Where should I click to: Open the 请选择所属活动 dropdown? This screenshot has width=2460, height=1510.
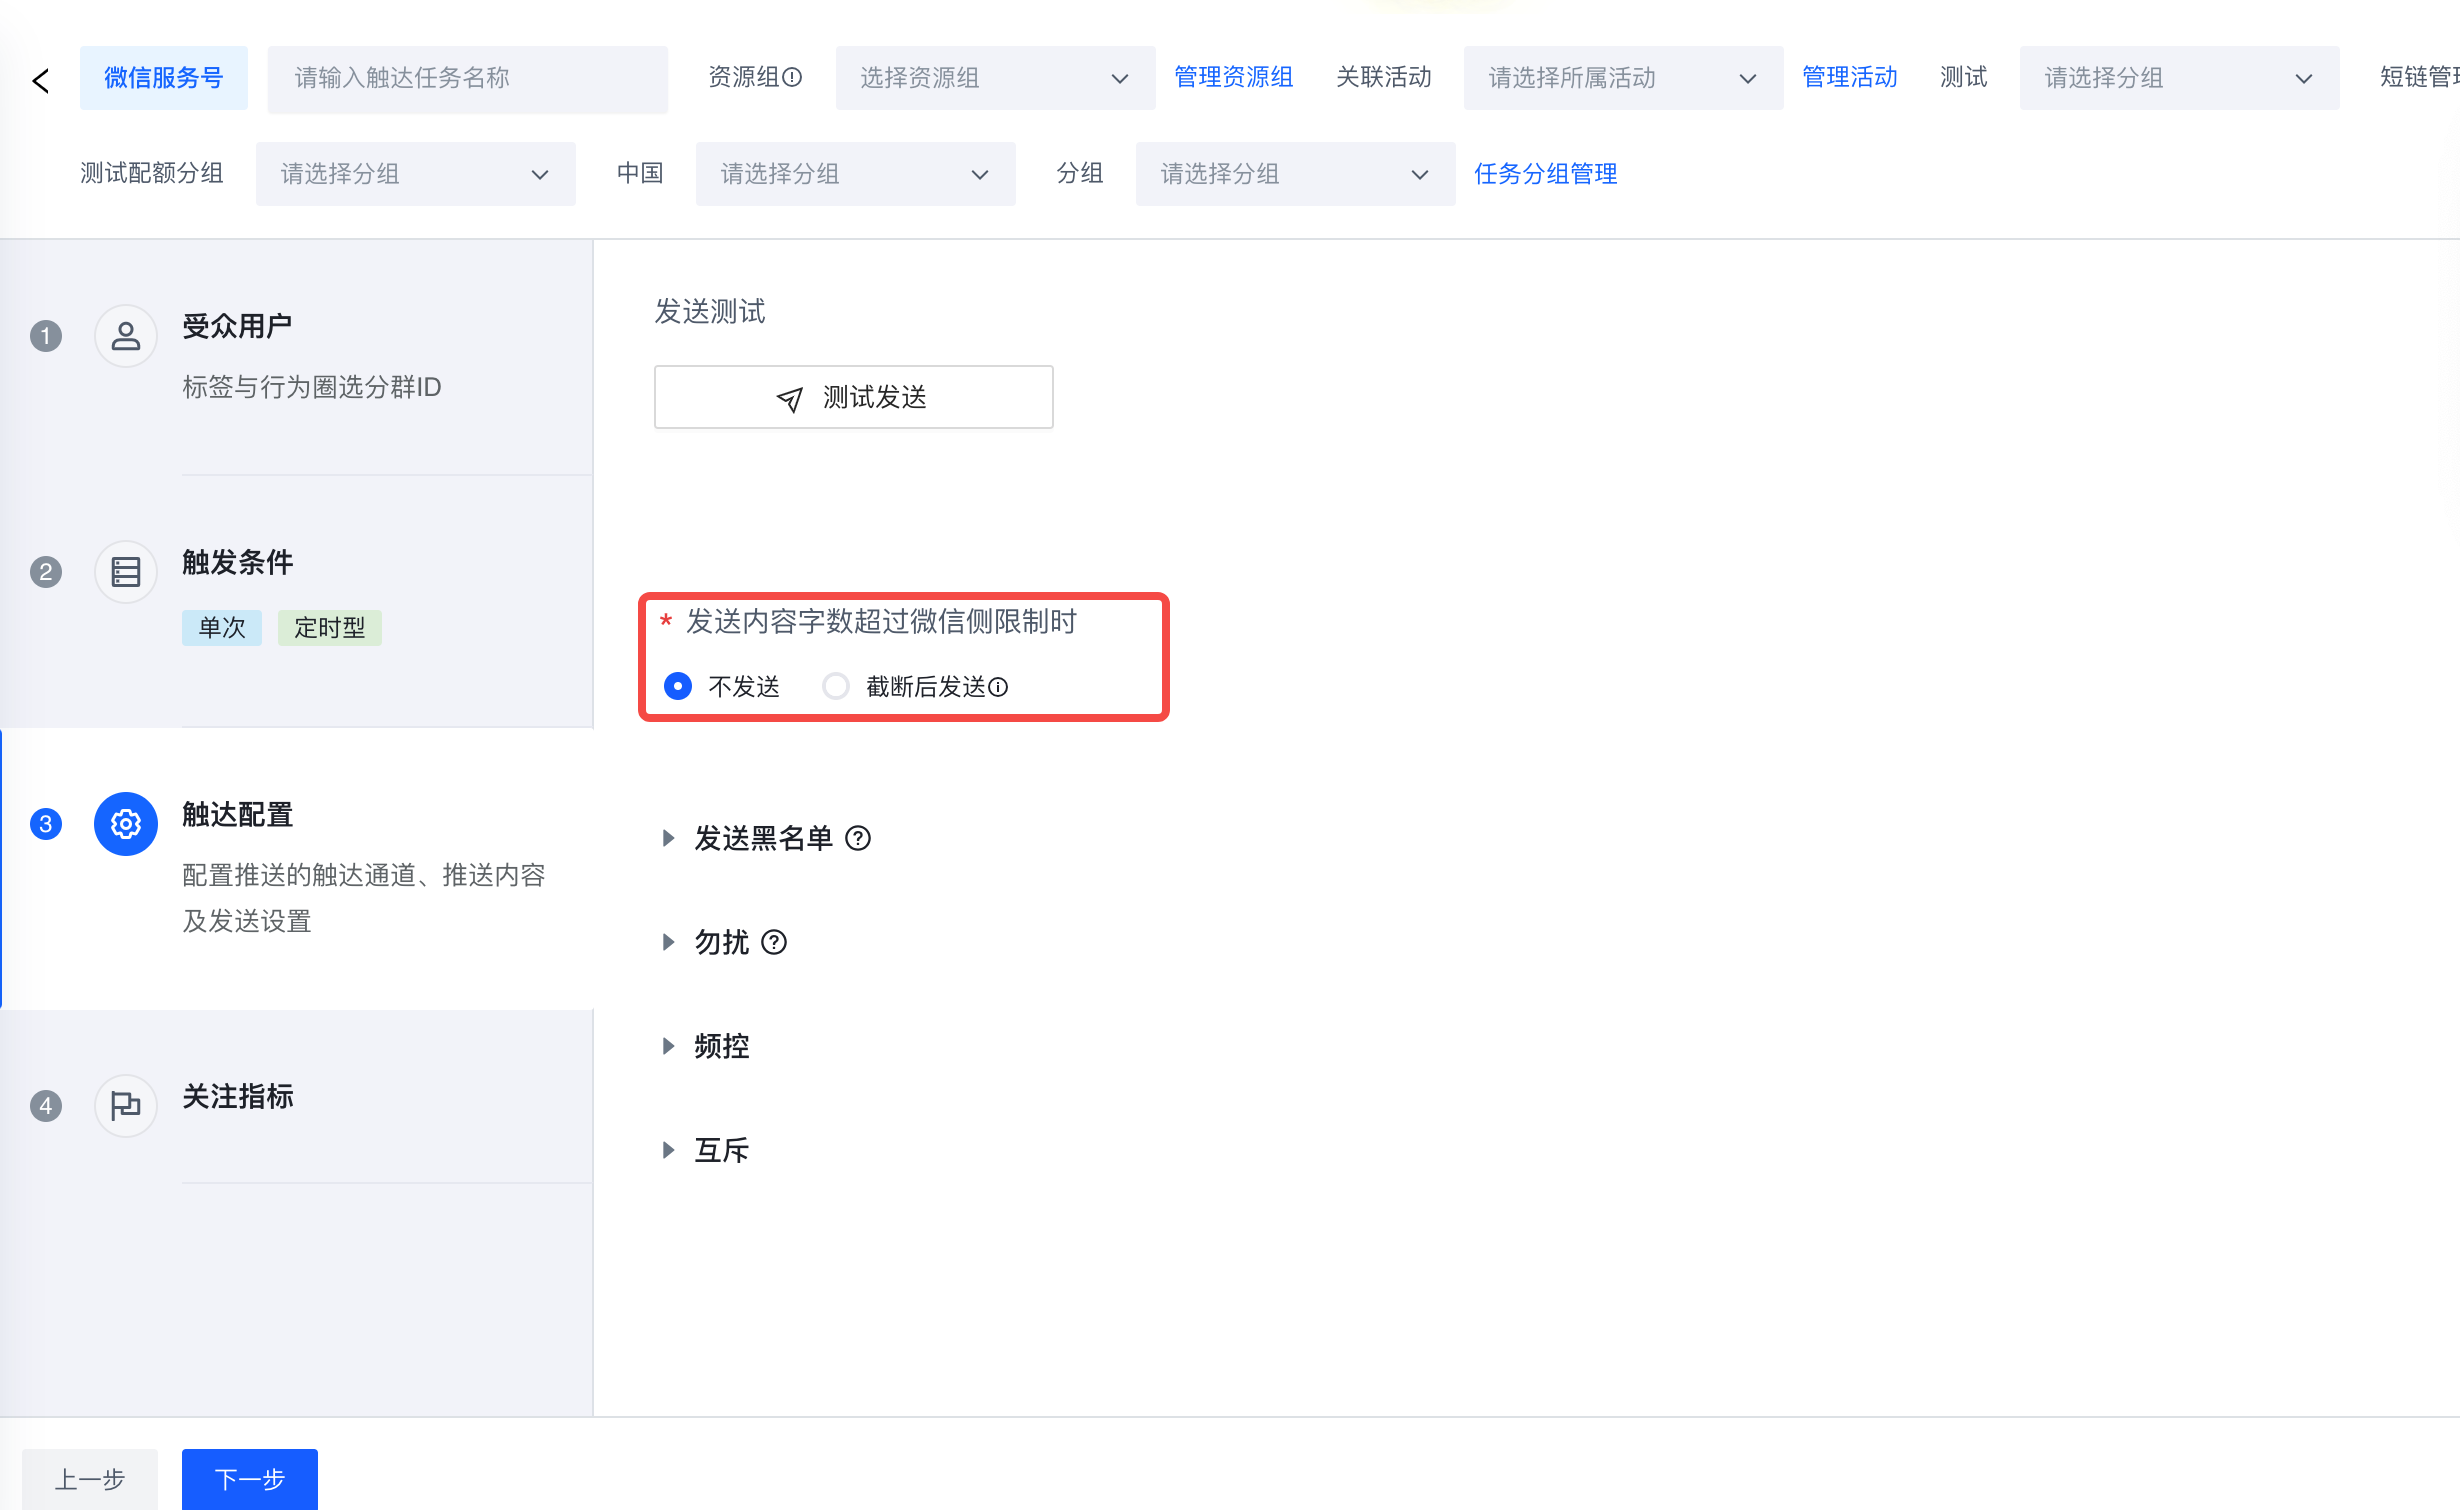[x=1622, y=78]
